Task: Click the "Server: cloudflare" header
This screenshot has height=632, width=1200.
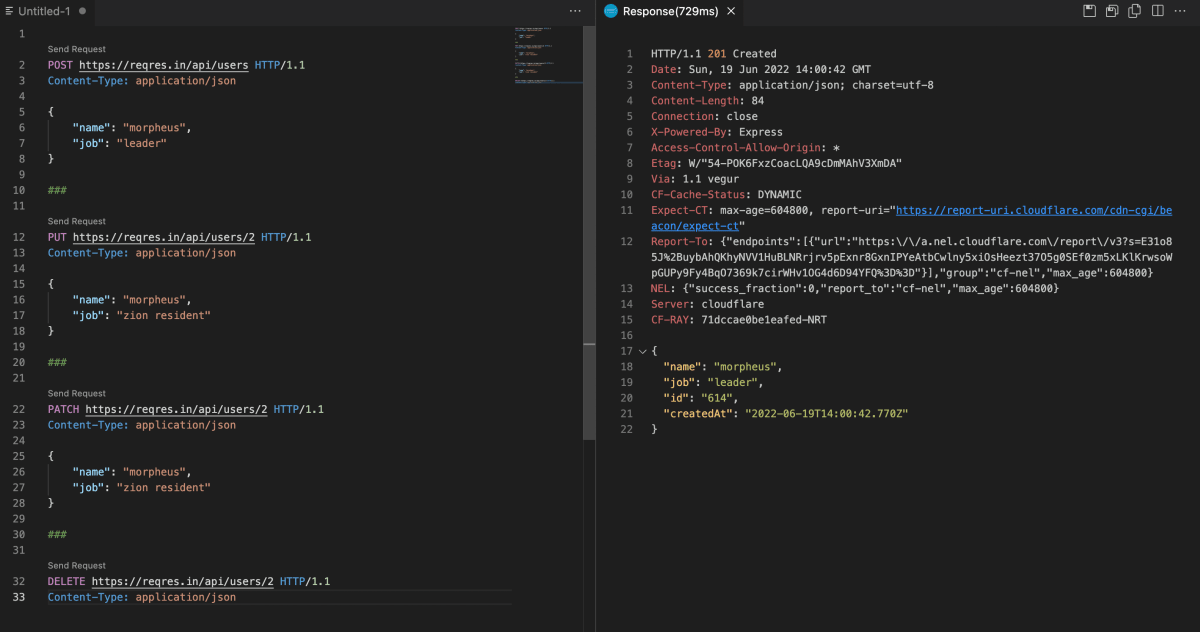Action: pyautogui.click(x=707, y=304)
